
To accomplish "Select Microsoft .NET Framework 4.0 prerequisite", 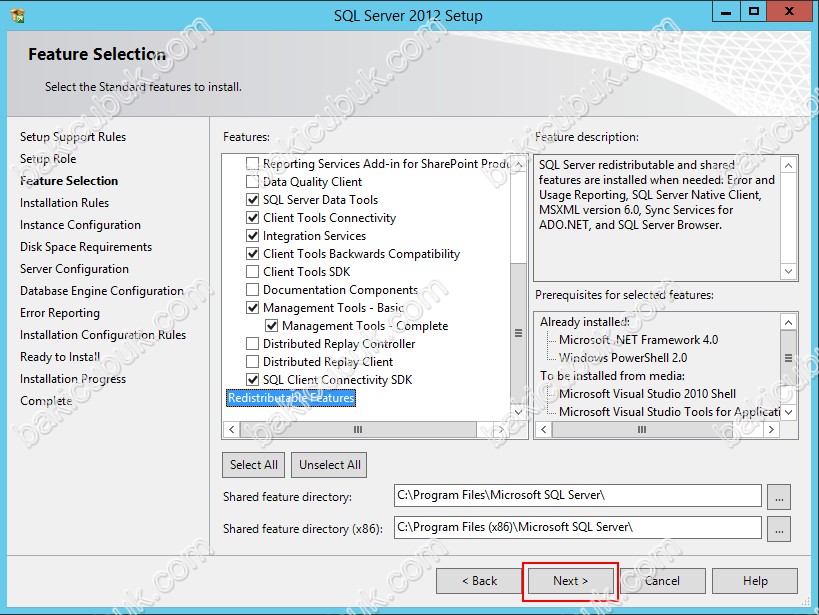I will click(638, 340).
